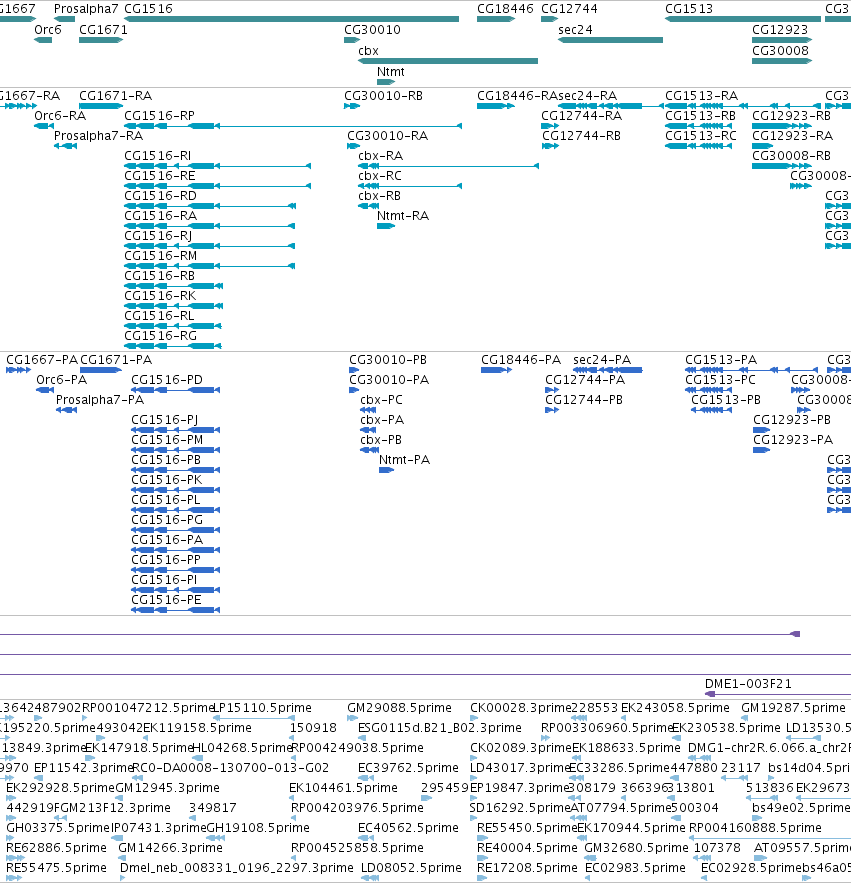Click the Prosalpha7 gene label
This screenshot has width=851, height=883.
point(86,9)
